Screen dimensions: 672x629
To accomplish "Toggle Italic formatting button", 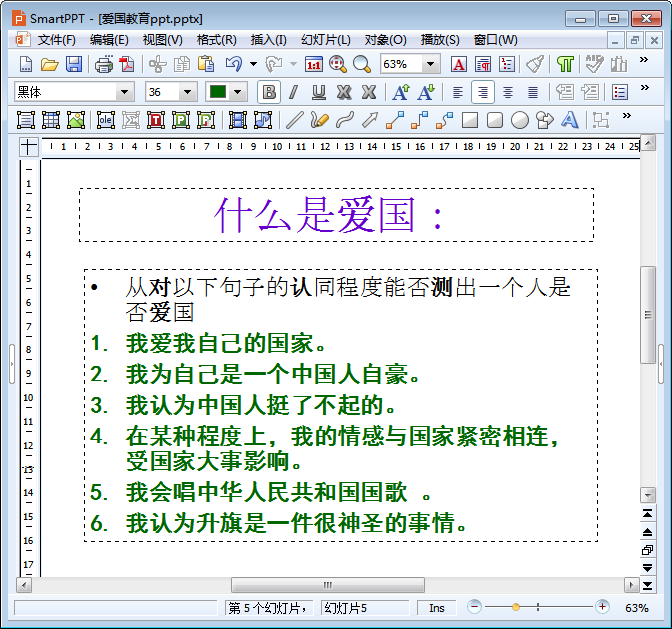I will pos(294,92).
